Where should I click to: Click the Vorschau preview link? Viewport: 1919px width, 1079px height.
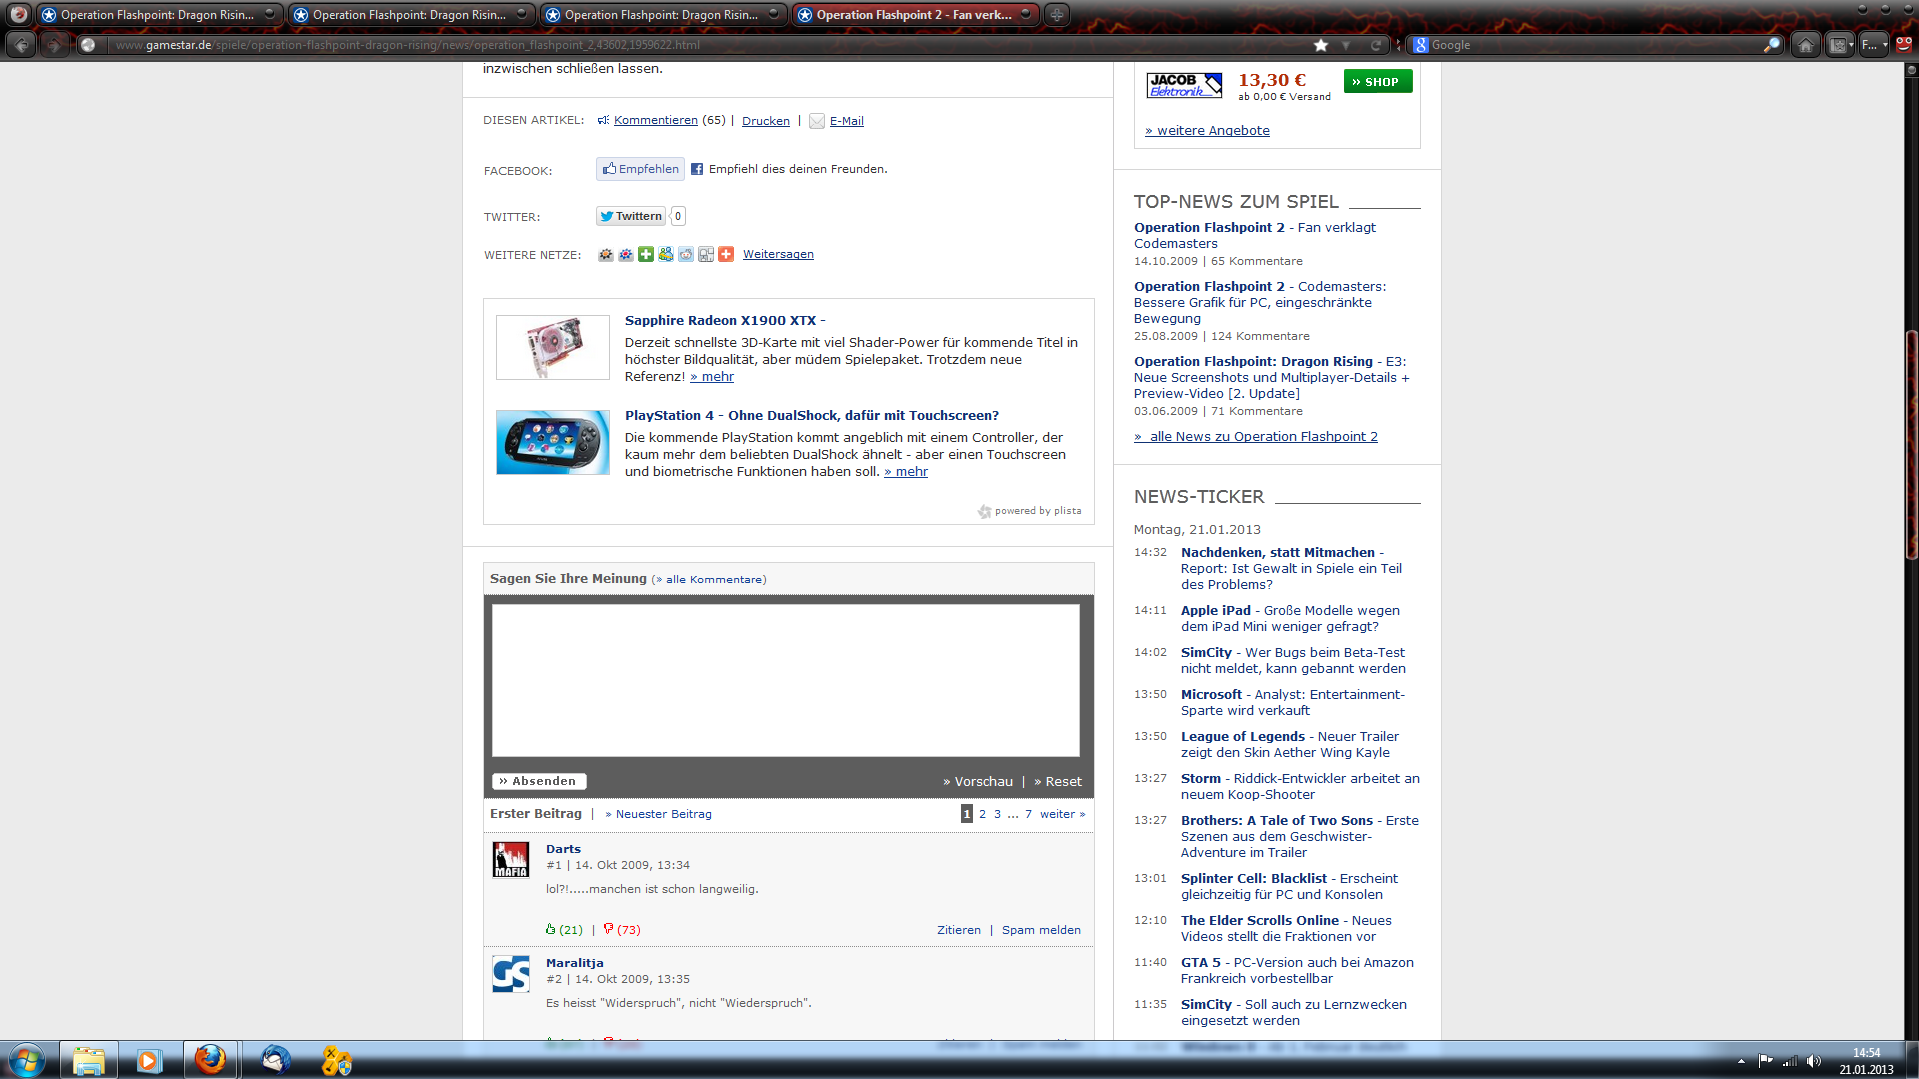tap(978, 782)
